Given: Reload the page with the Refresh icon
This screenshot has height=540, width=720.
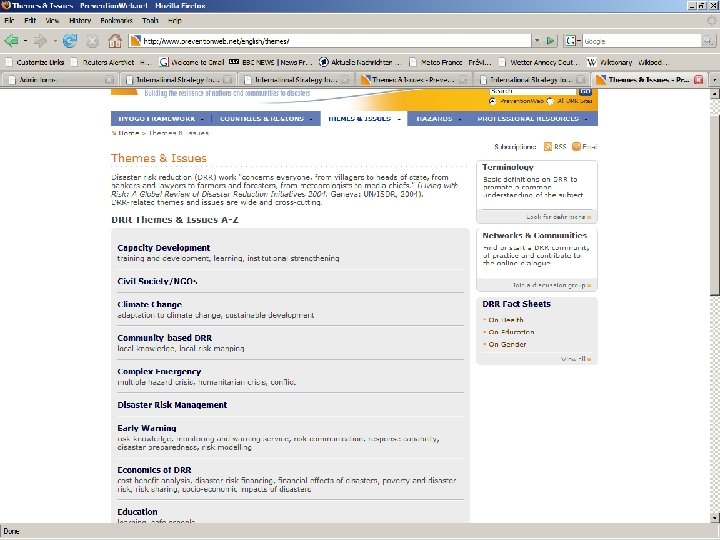Looking at the screenshot, I should coord(70,41).
